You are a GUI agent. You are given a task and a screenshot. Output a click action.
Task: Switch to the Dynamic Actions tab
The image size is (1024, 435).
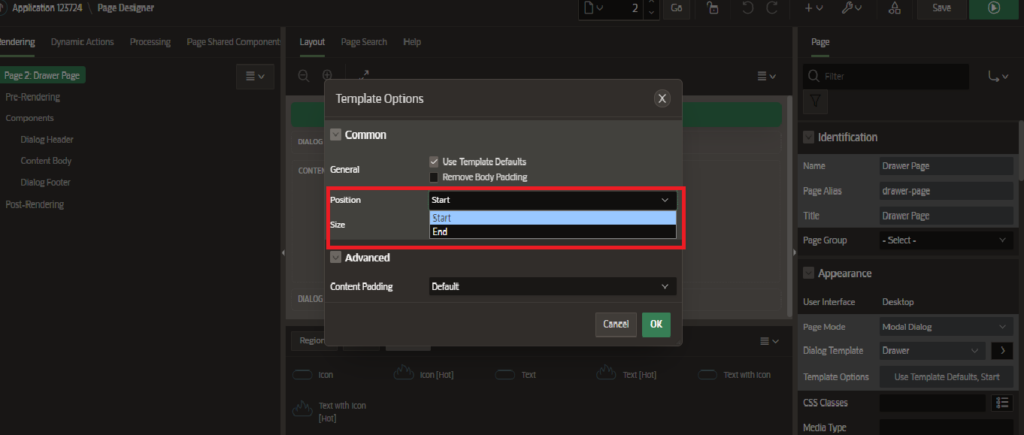(82, 42)
